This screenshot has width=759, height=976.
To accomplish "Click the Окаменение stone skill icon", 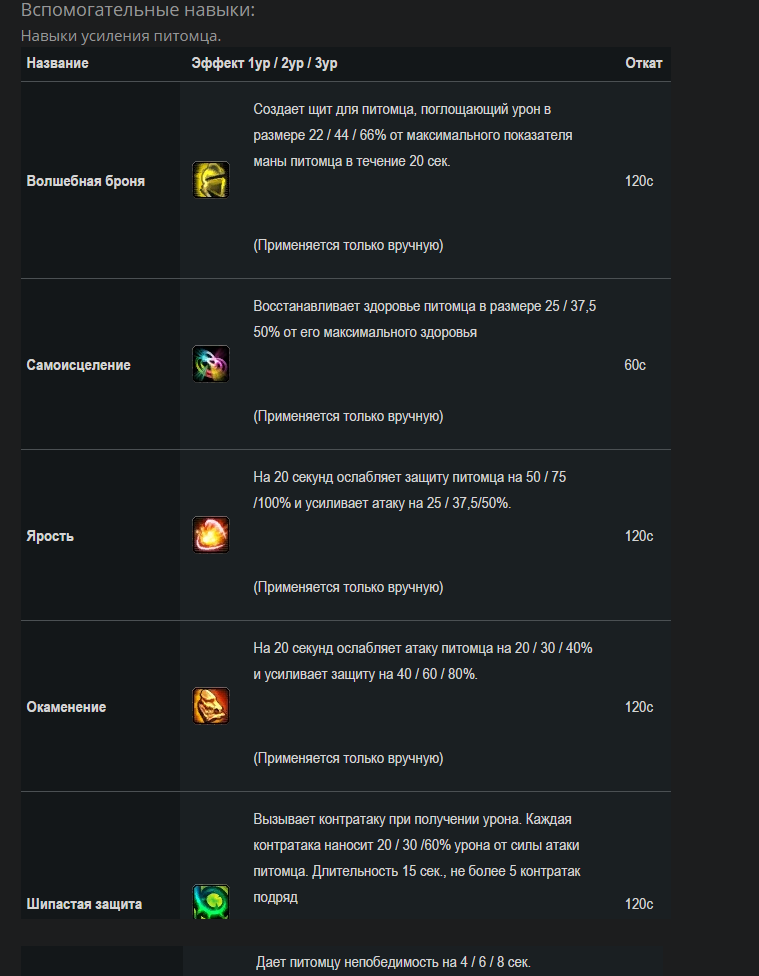I will pyautogui.click(x=210, y=706).
